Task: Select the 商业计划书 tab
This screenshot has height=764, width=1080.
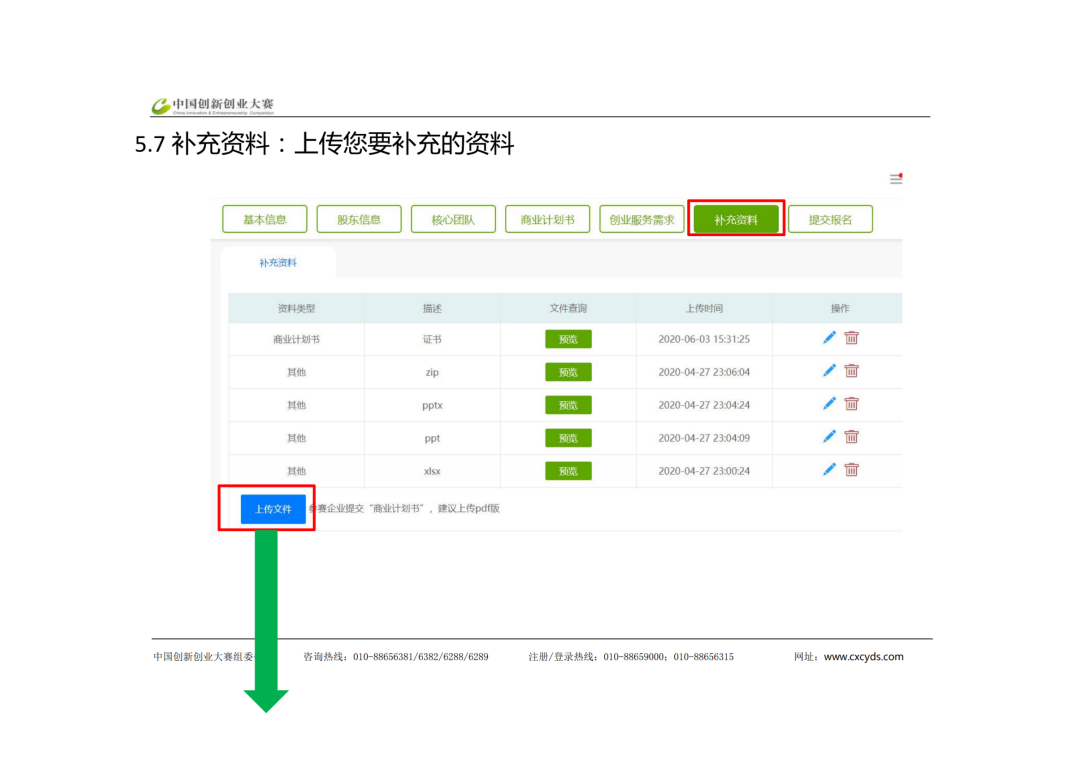Action: pos(547,220)
